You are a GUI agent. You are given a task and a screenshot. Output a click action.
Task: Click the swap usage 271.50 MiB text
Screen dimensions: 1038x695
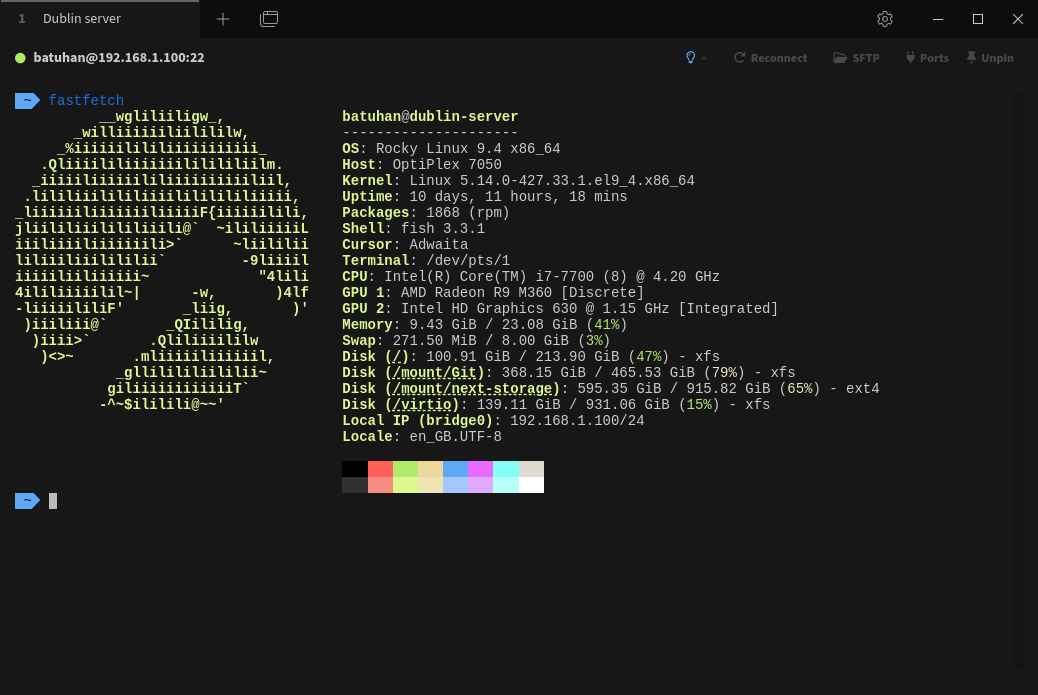point(434,341)
